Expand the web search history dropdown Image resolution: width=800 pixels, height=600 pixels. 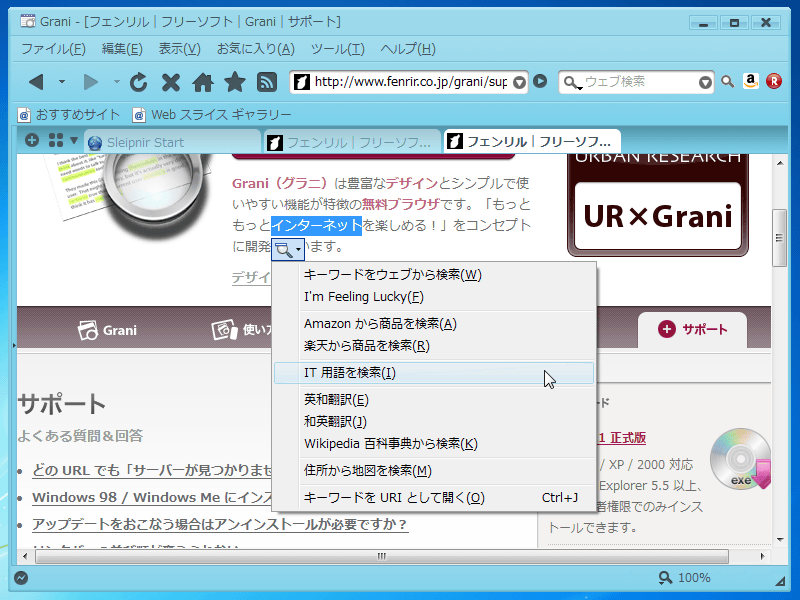705,82
